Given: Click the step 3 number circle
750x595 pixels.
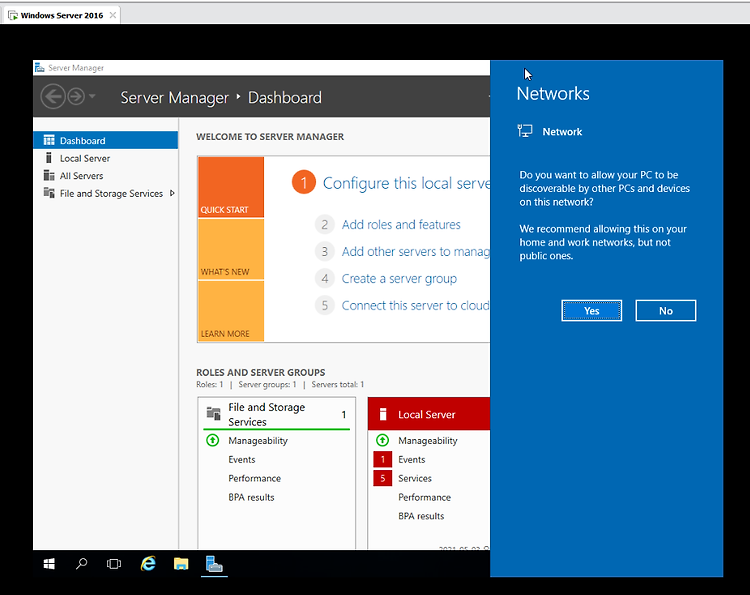Looking at the screenshot, I should pyautogui.click(x=325, y=252).
